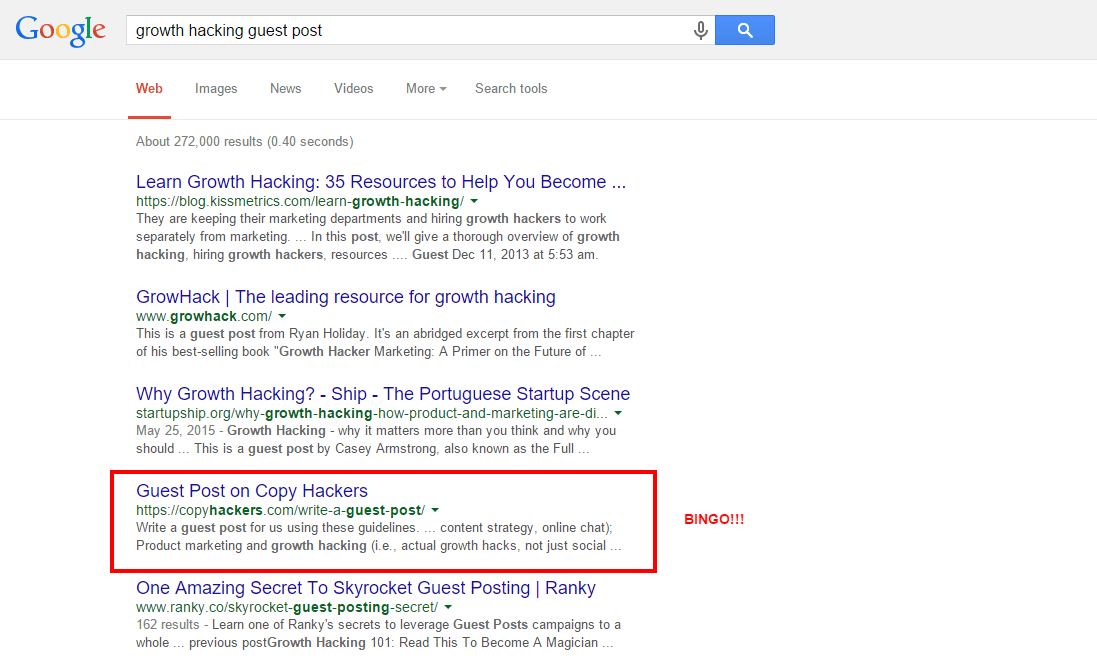Click the www.growhack.com URL text
This screenshot has height=664, width=1097.
click(x=204, y=316)
